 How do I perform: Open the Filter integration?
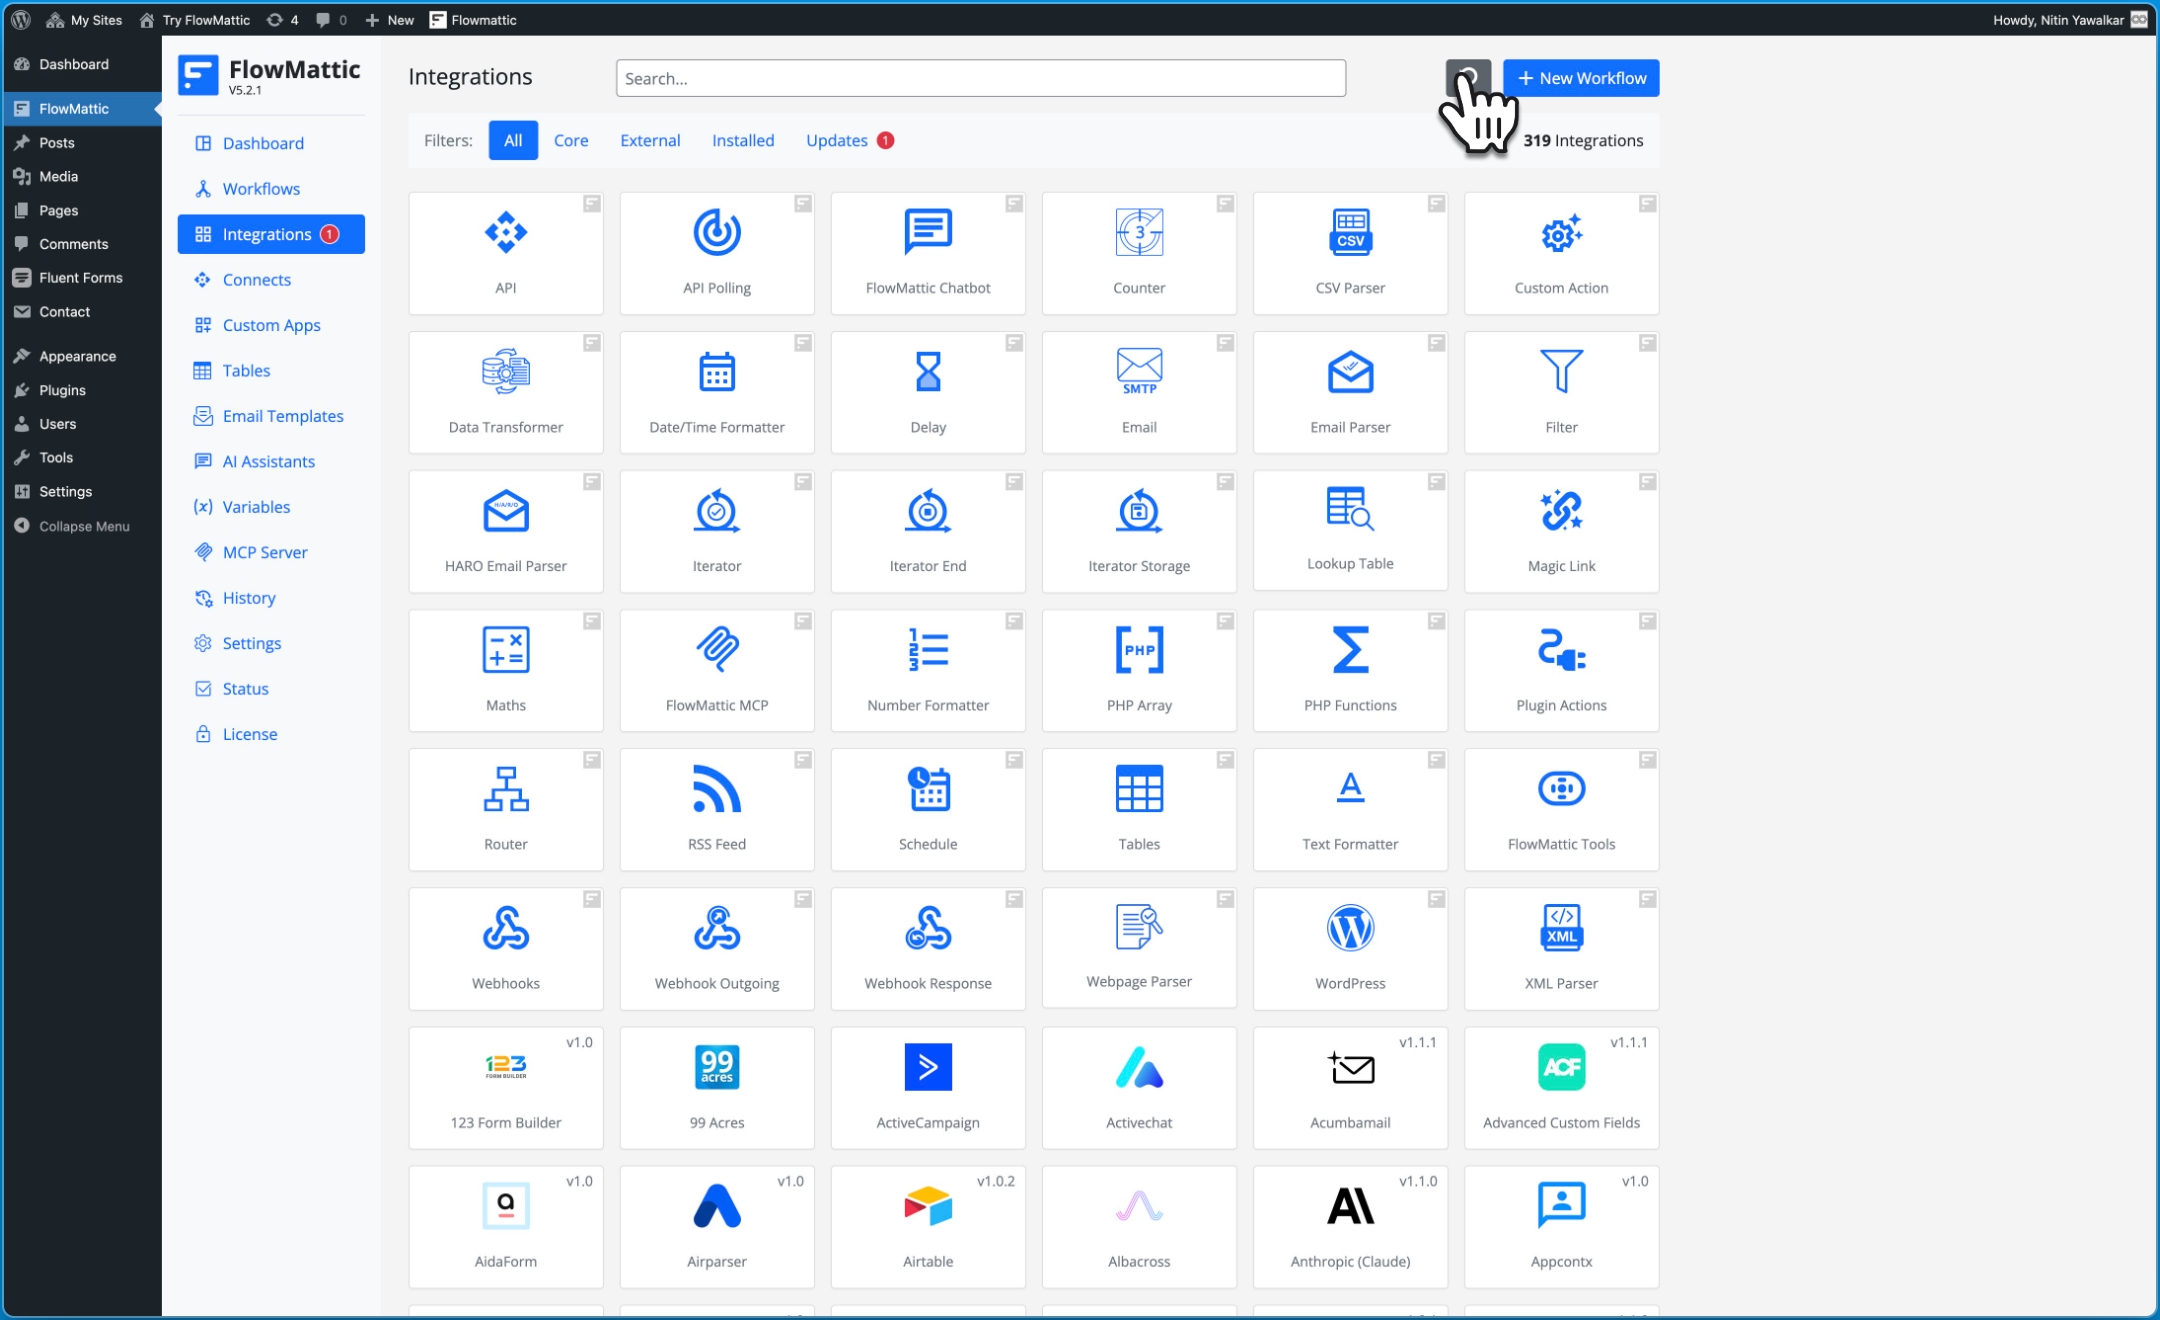point(1561,392)
